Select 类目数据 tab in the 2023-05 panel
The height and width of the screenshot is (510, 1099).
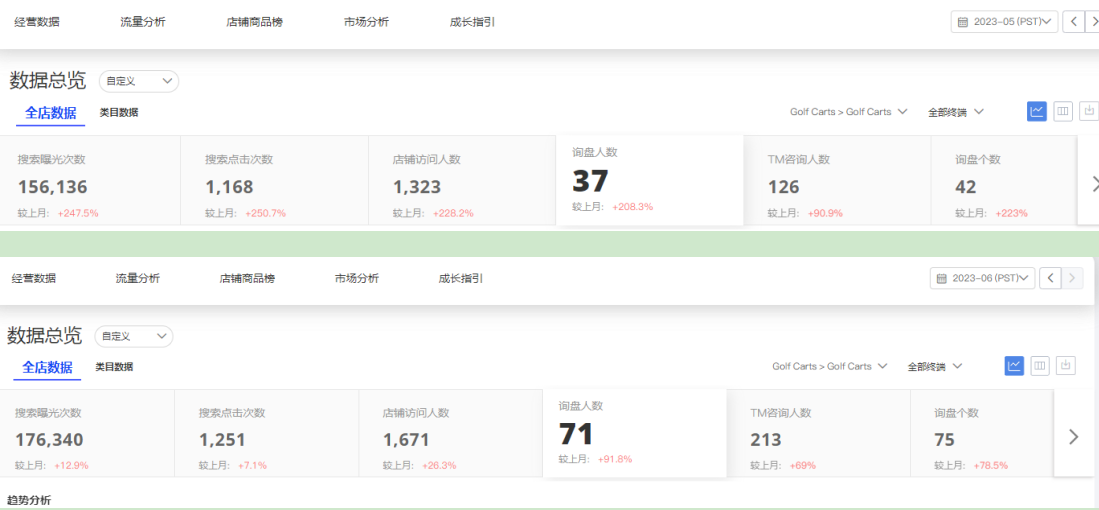coord(119,113)
